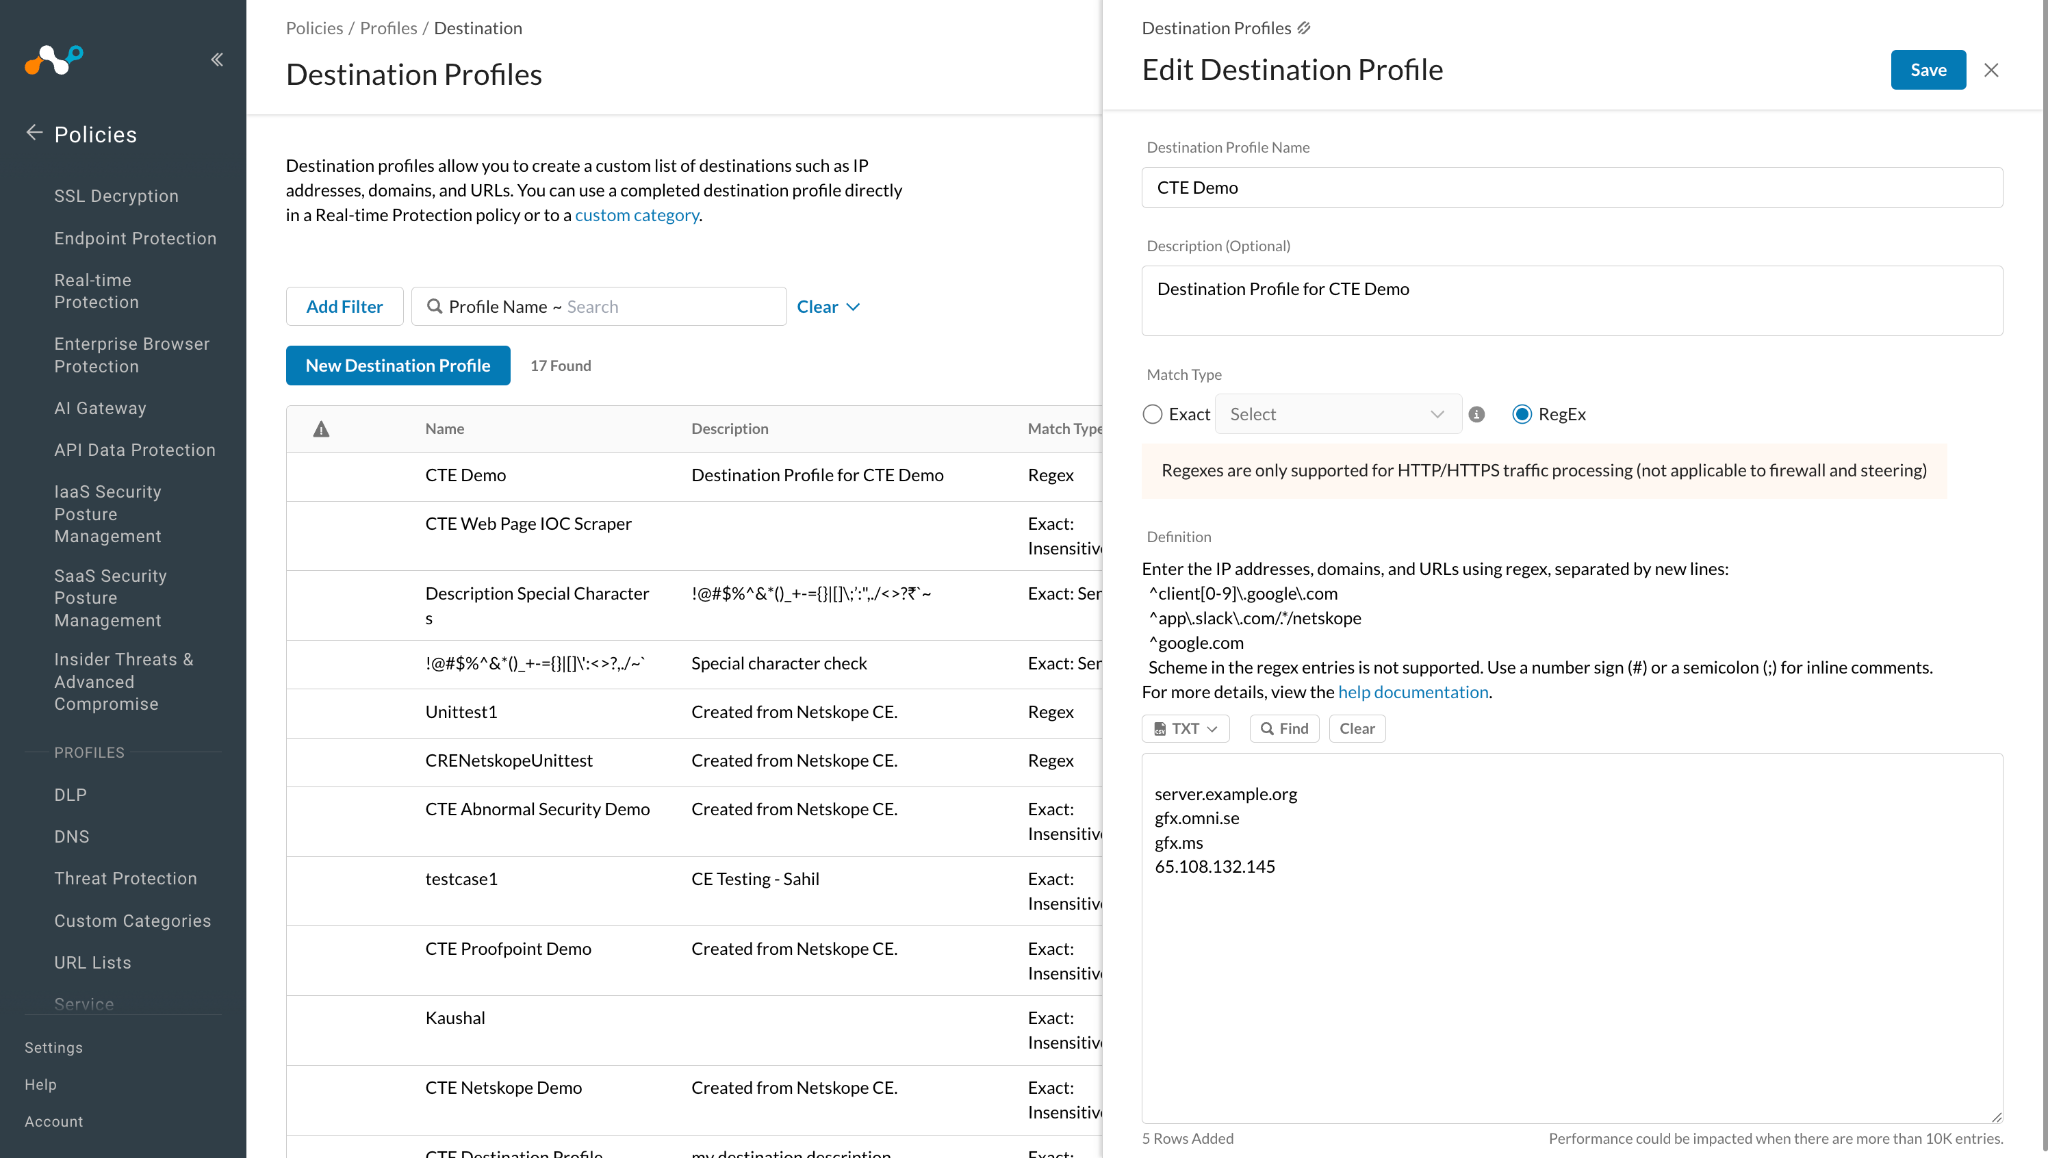Open Threat Protection profiles
Viewport: 2048px width, 1158px height.
pyautogui.click(x=126, y=879)
